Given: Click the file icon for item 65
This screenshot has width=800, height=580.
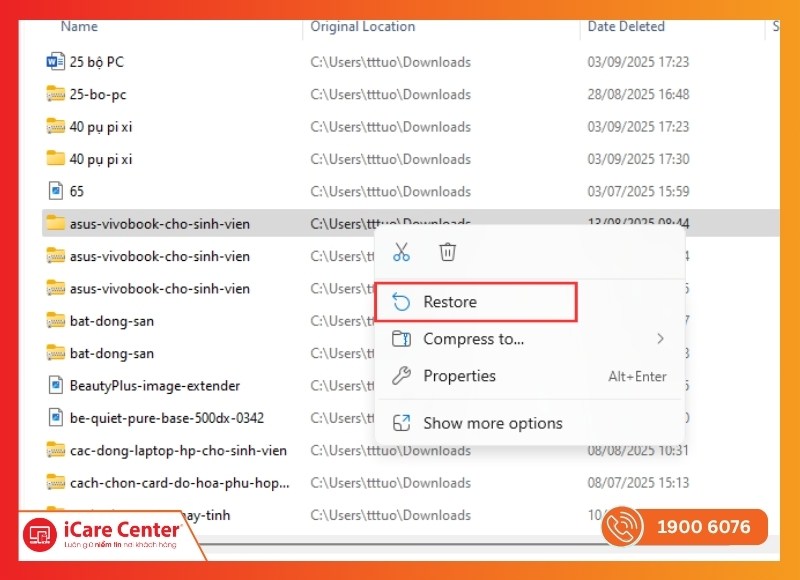Looking at the screenshot, I should (55, 191).
